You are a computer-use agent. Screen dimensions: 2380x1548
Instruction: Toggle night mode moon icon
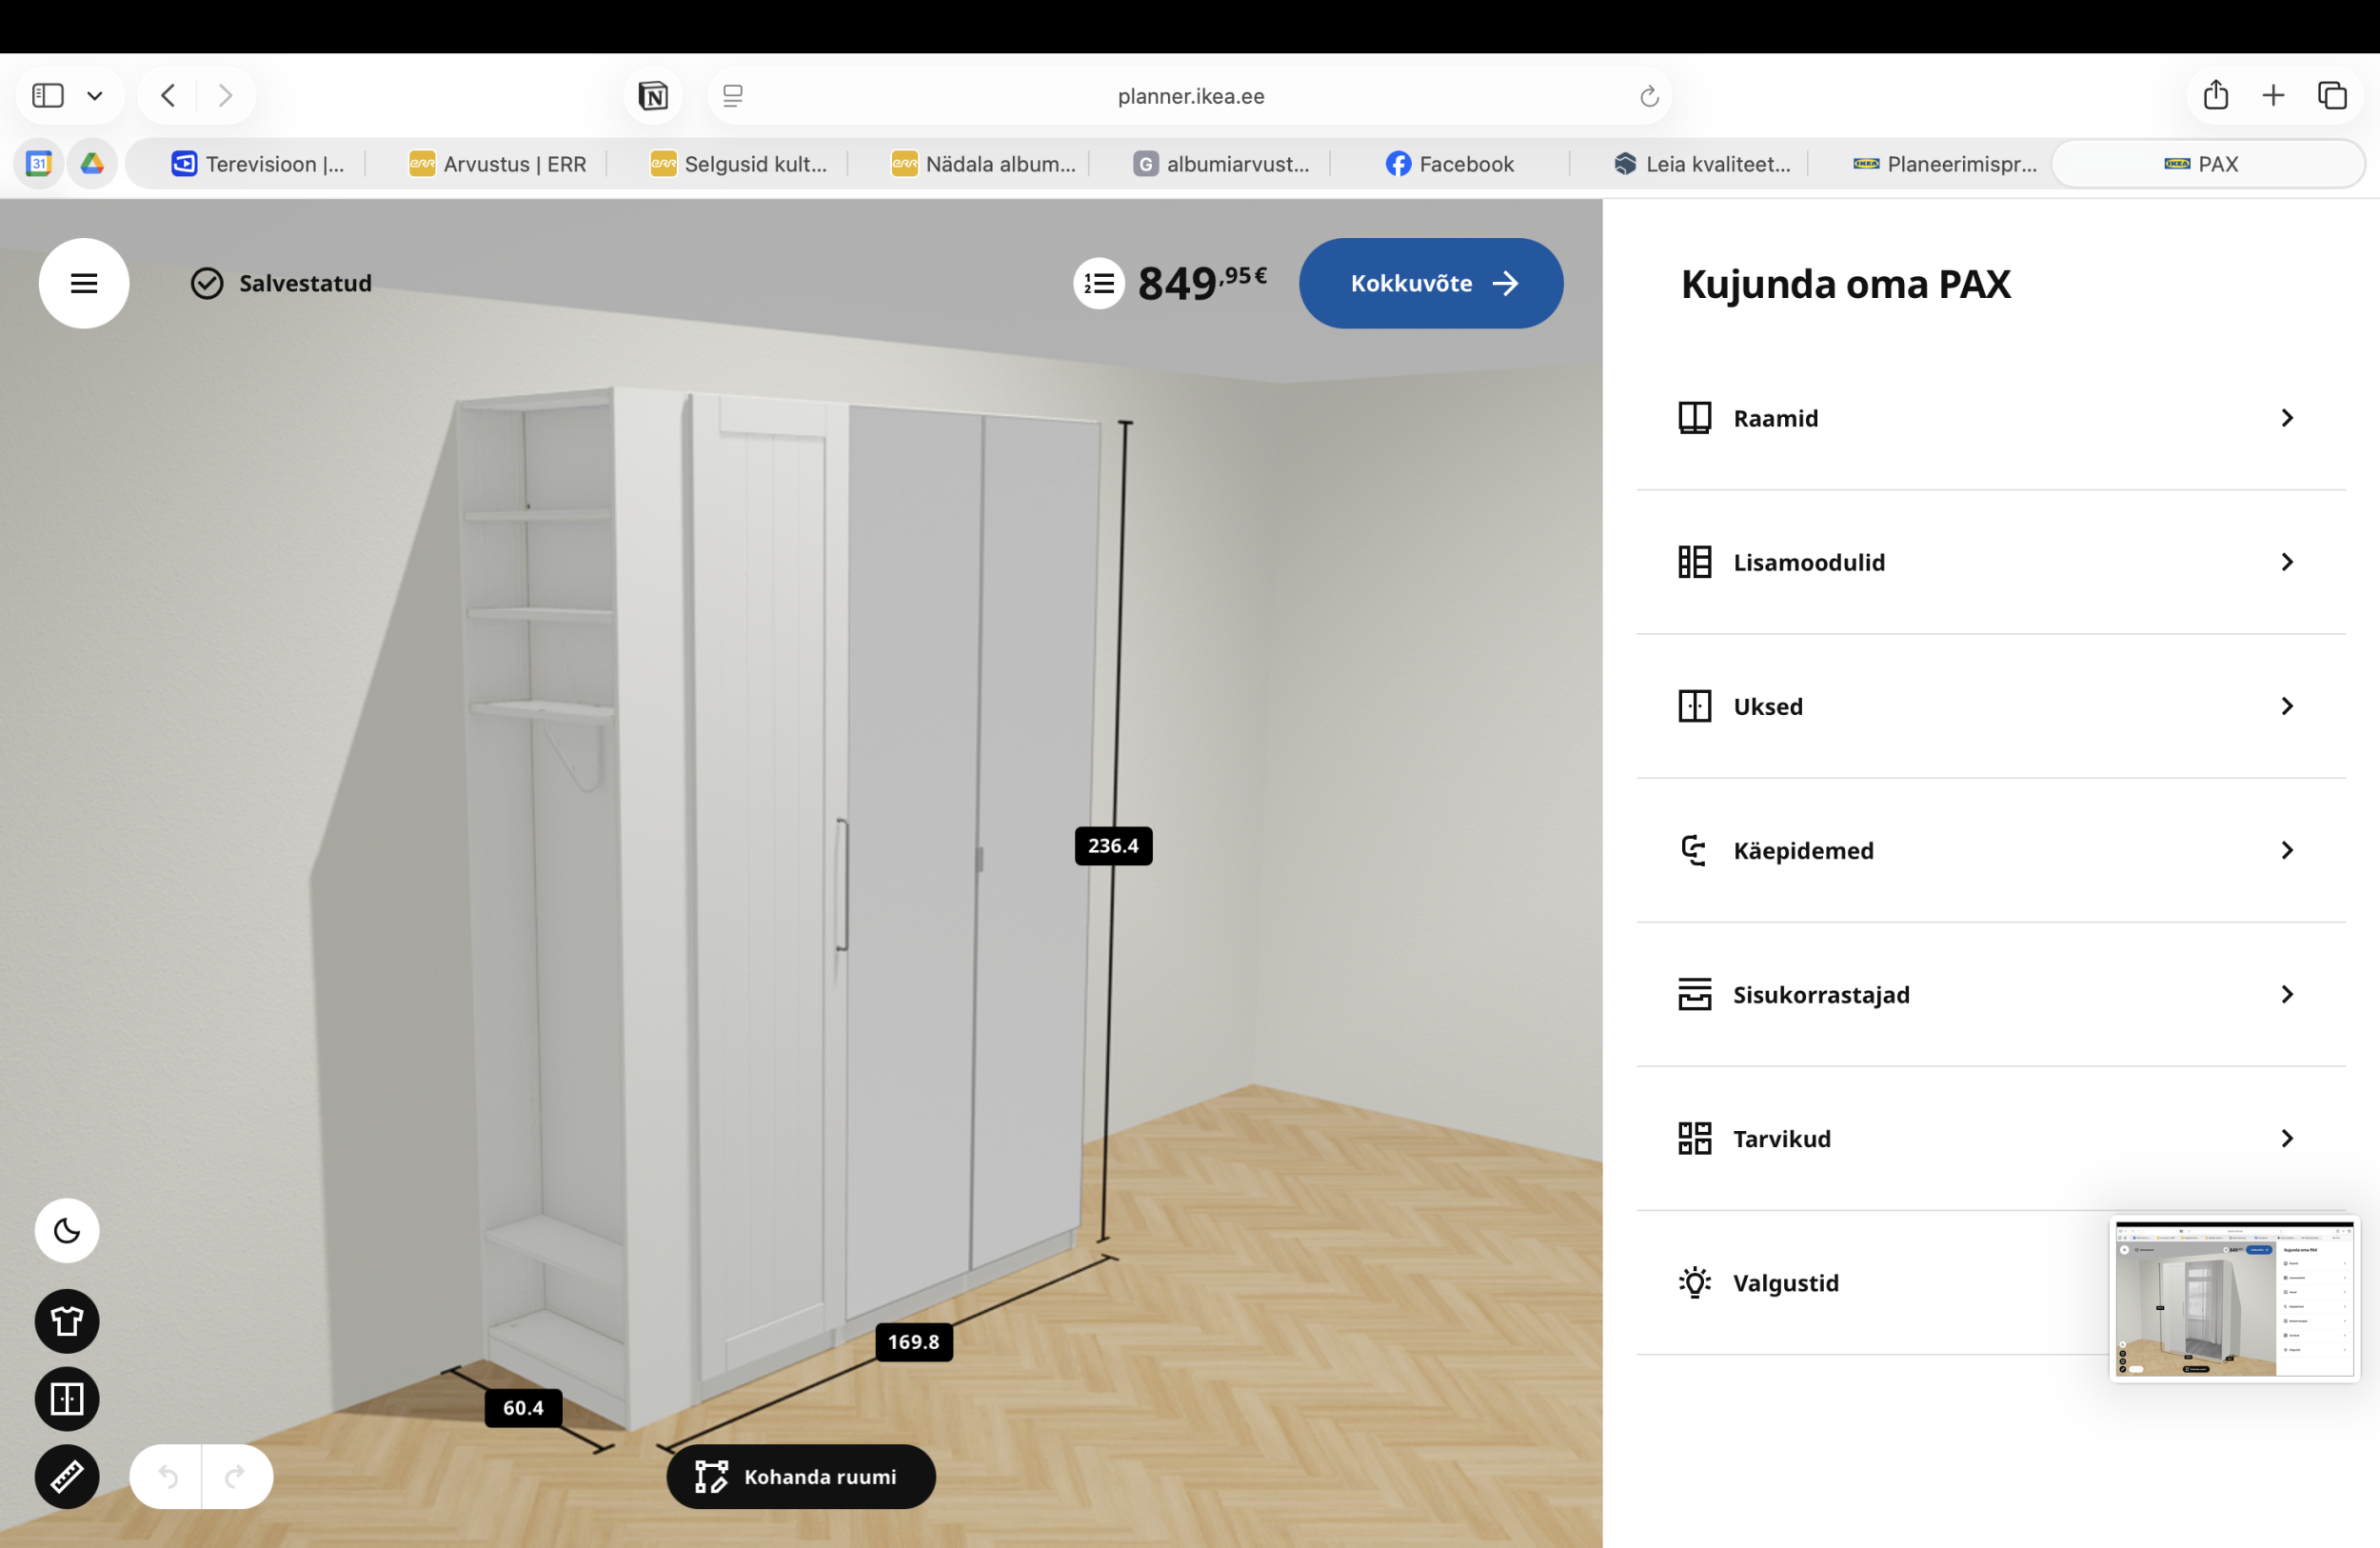[67, 1230]
